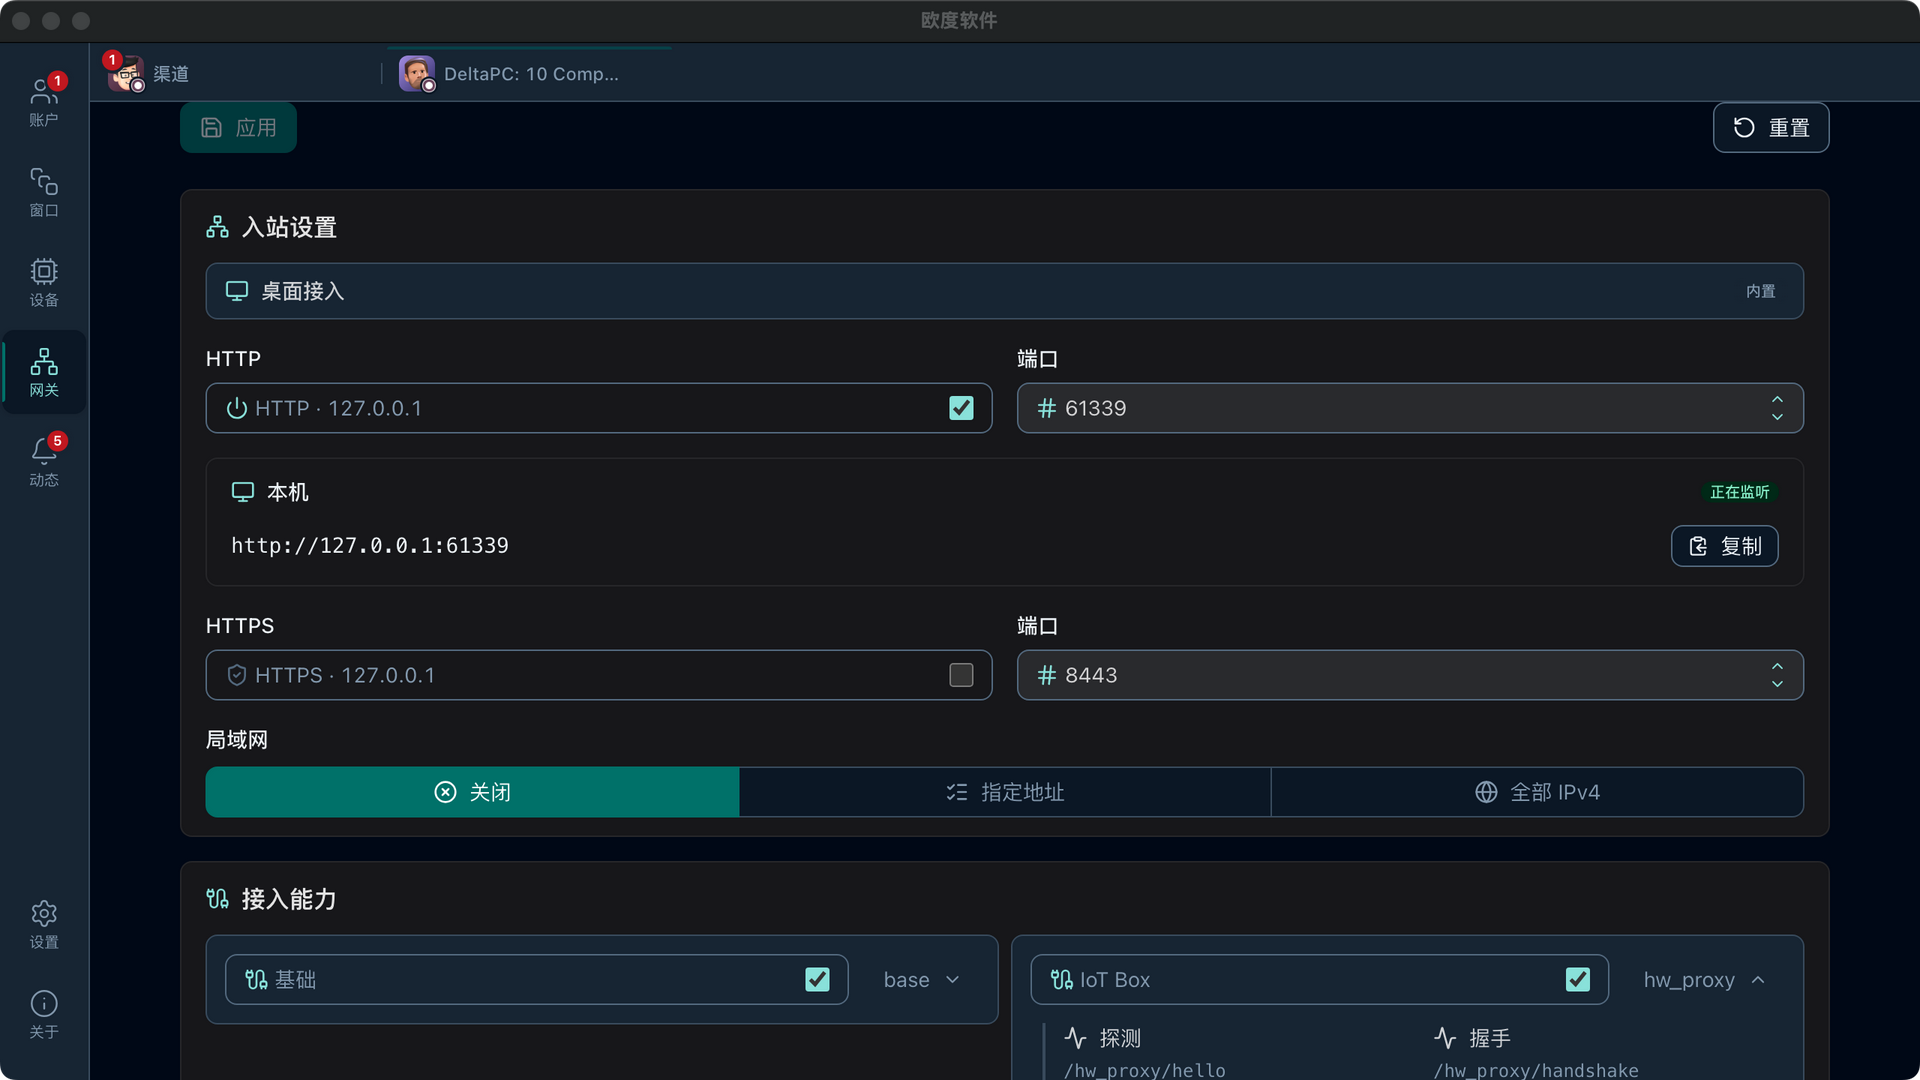
Task: Switch to the 渠道 tab
Action: 236,74
